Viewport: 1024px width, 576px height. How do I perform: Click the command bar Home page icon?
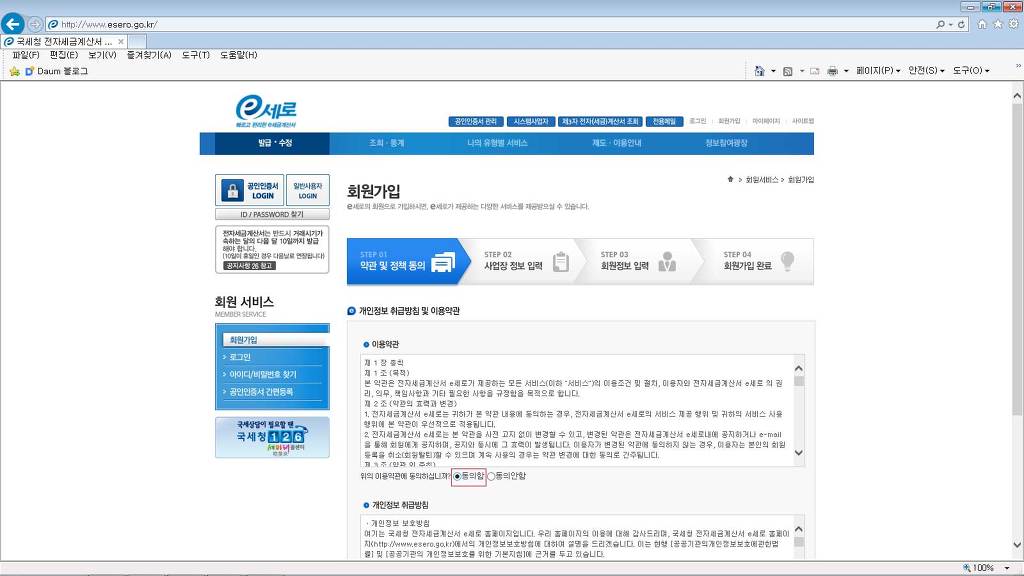point(759,71)
